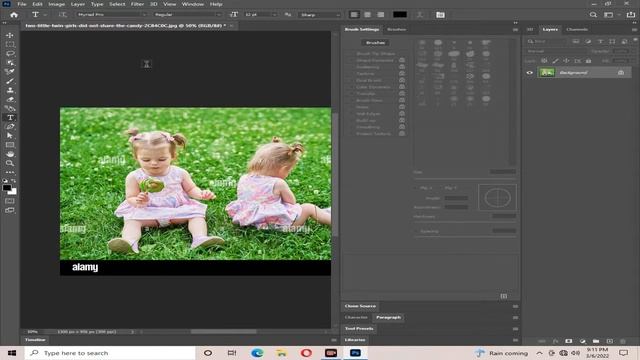
Task: Toggle text orientation in options bar
Action: 62,15
